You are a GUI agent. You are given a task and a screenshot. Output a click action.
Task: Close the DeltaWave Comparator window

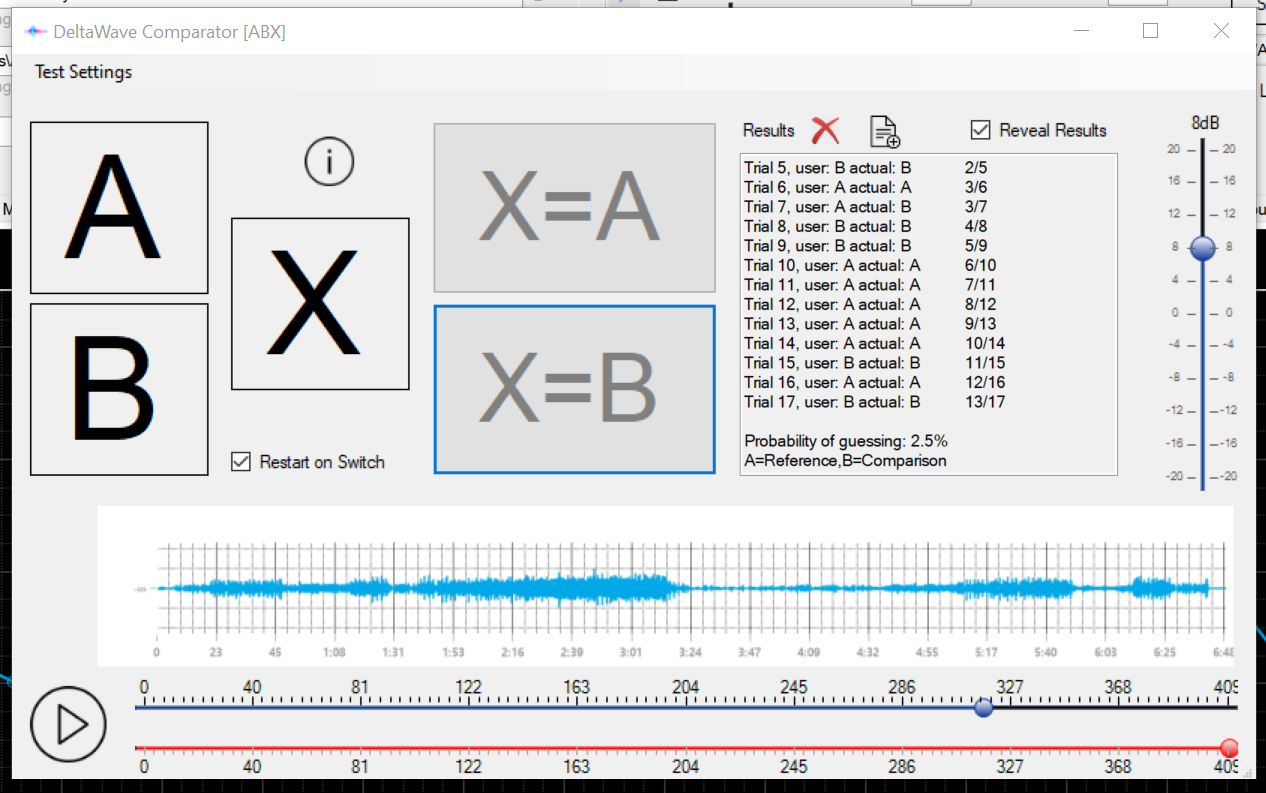1221,31
